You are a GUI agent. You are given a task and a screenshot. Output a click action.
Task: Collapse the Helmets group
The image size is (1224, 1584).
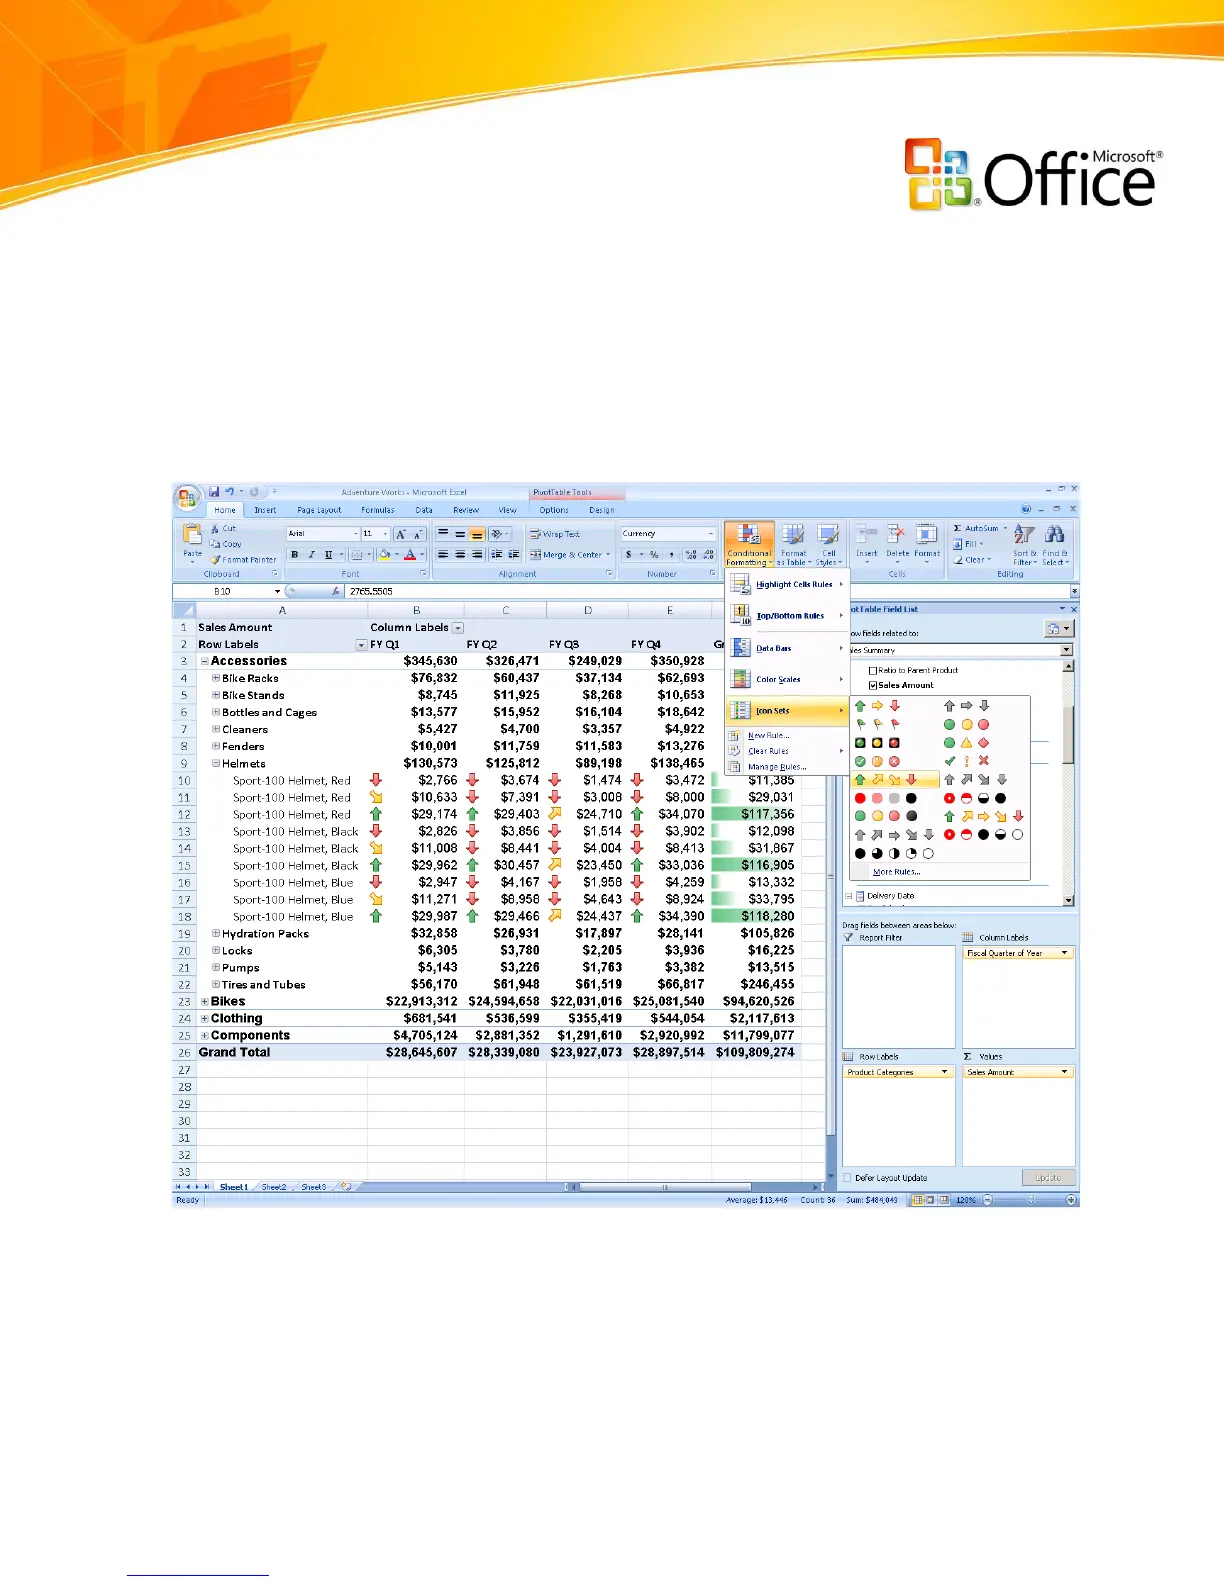[x=216, y=763]
